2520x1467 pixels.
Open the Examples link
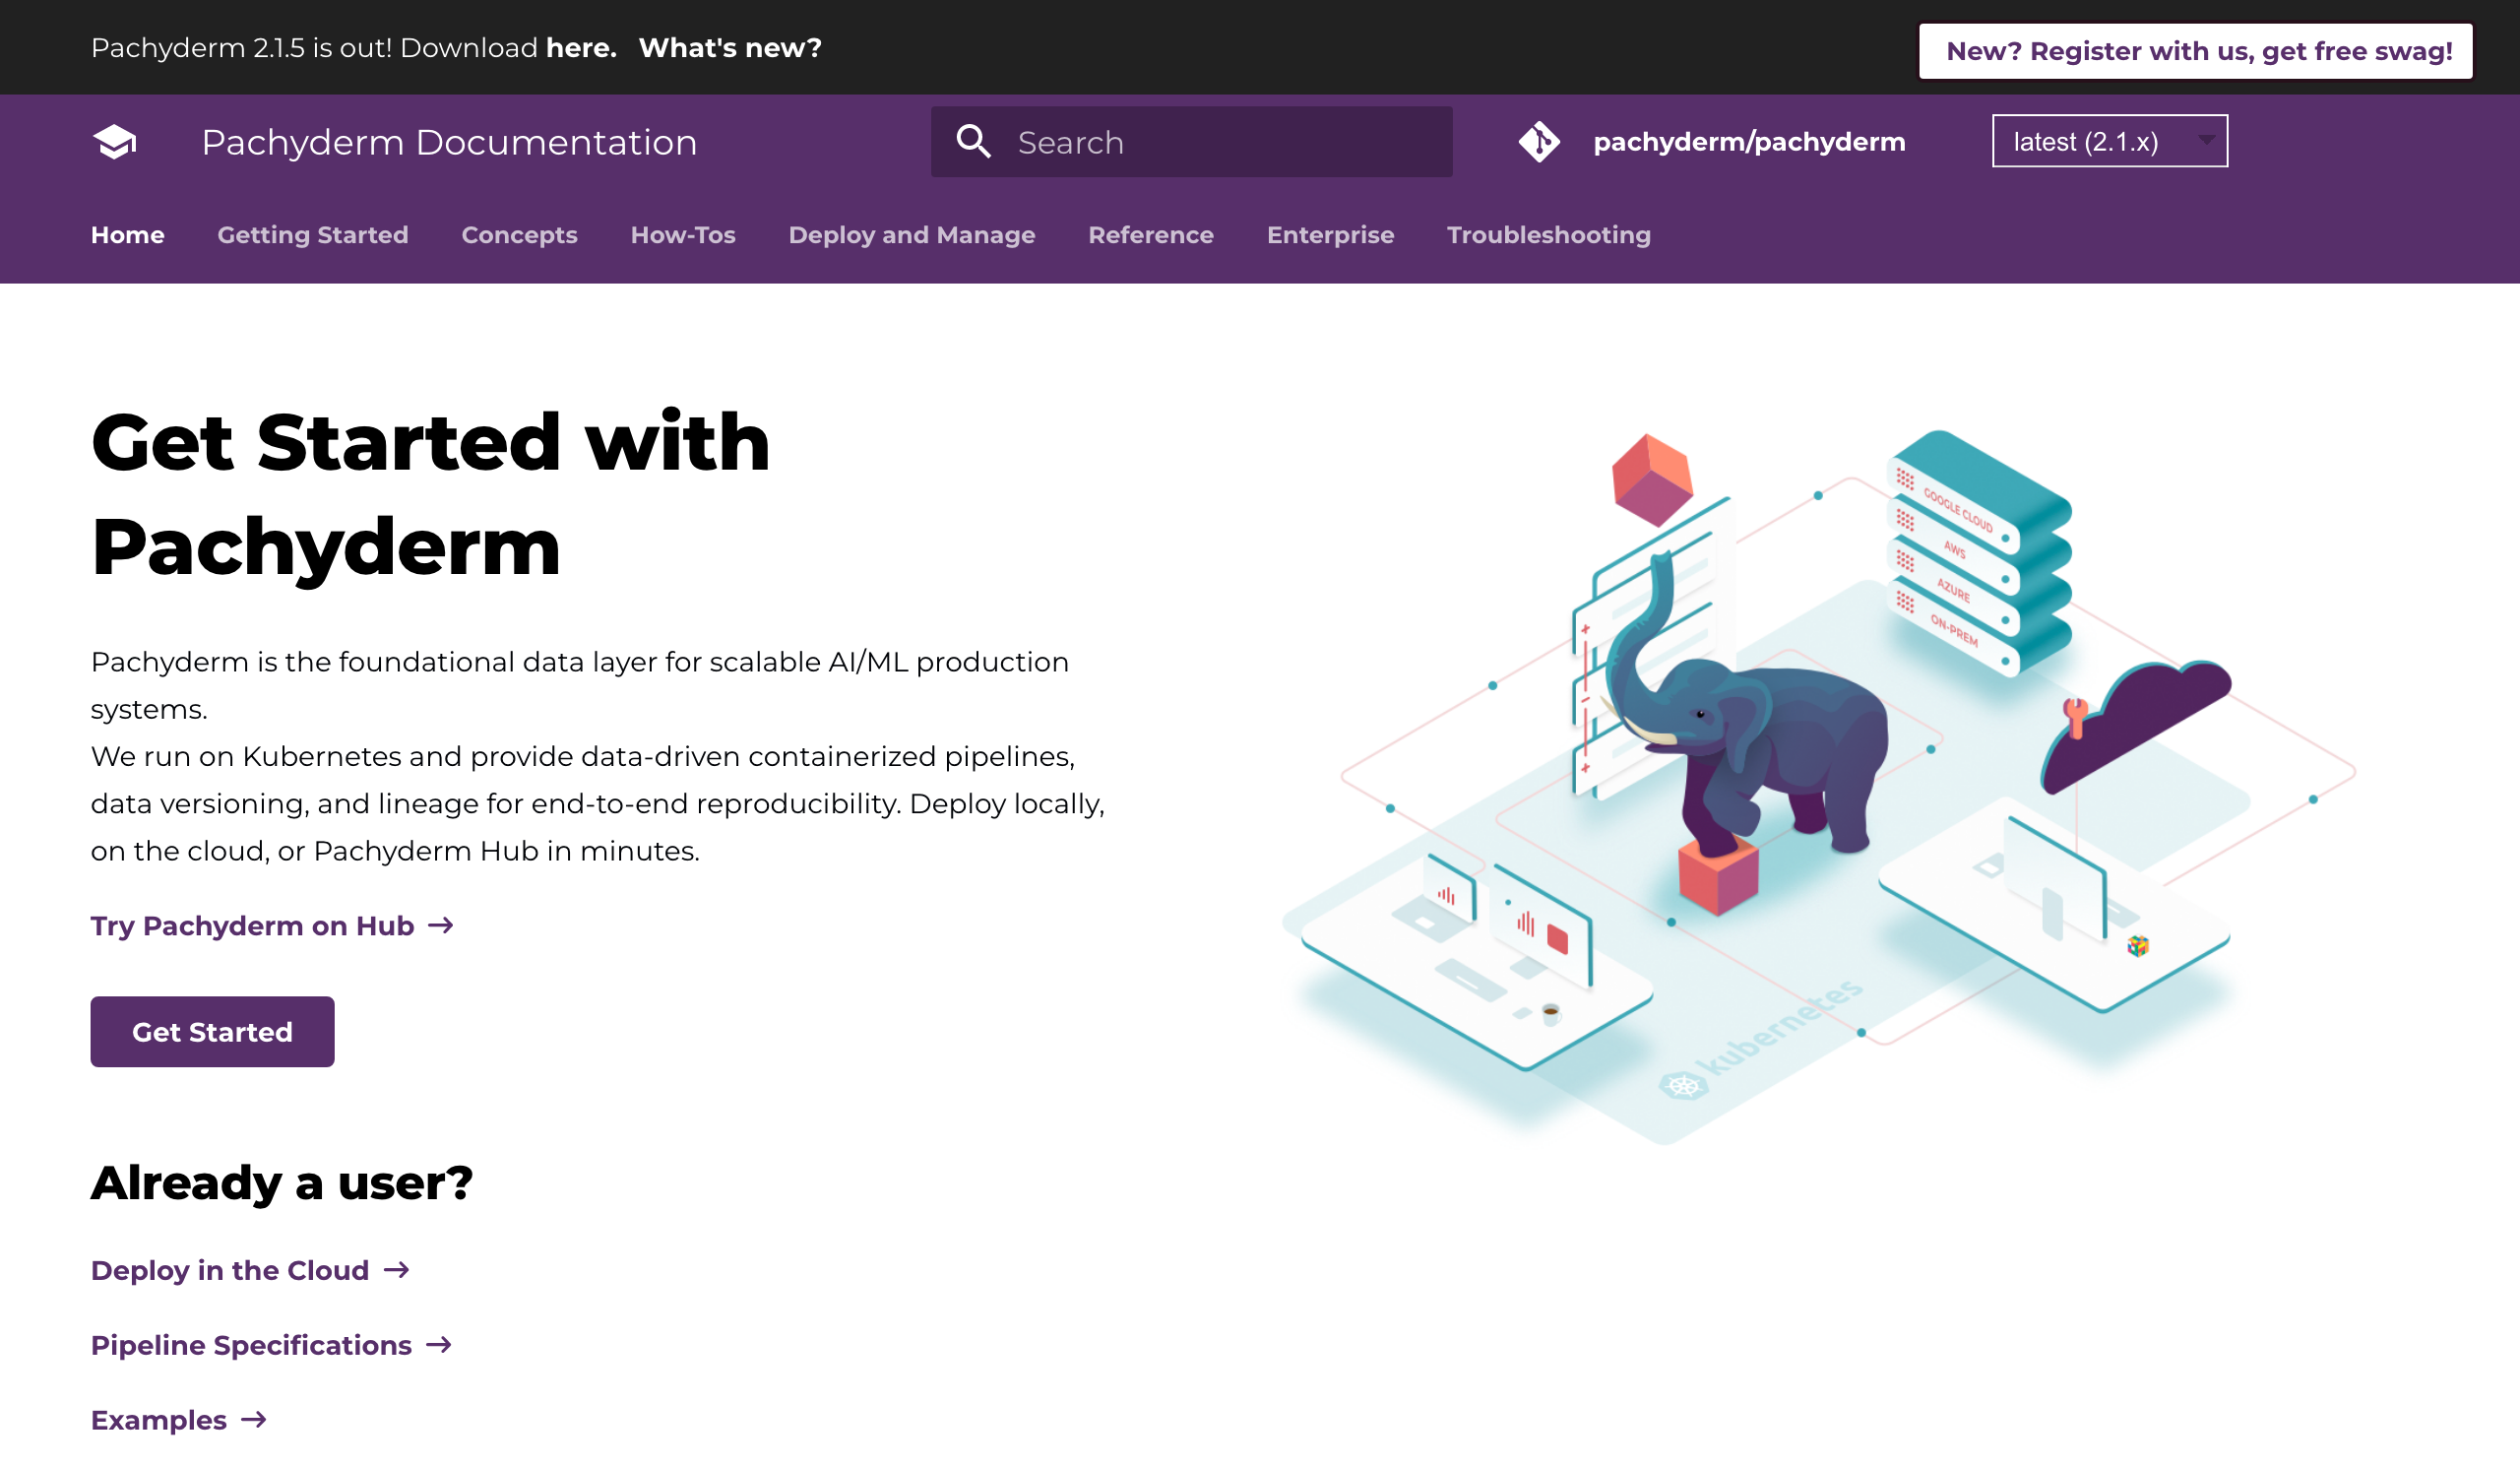point(178,1420)
